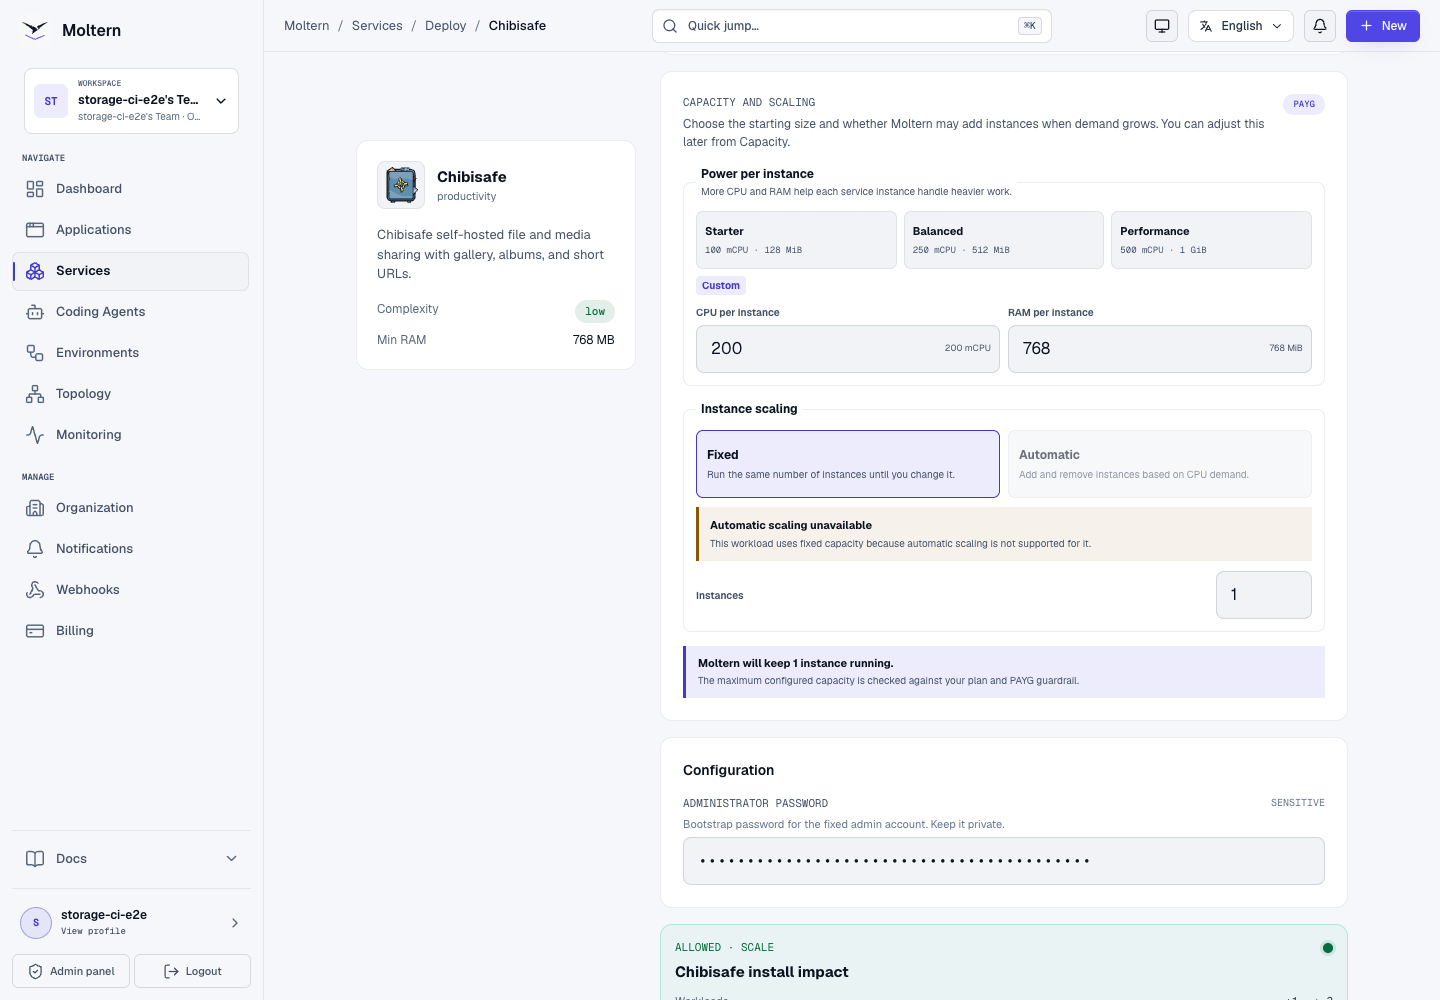Click the search magnifier icon

(x=670, y=26)
